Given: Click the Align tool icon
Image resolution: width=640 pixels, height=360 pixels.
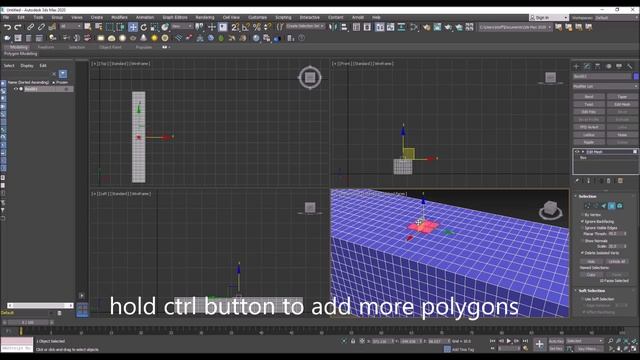Looking at the screenshot, I should [344, 27].
